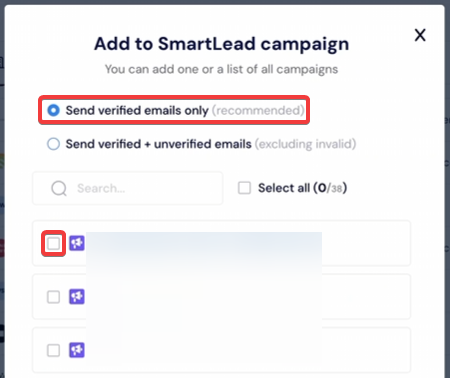Select Send verified emails only radio button
This screenshot has width=450, height=378.
click(x=53, y=110)
